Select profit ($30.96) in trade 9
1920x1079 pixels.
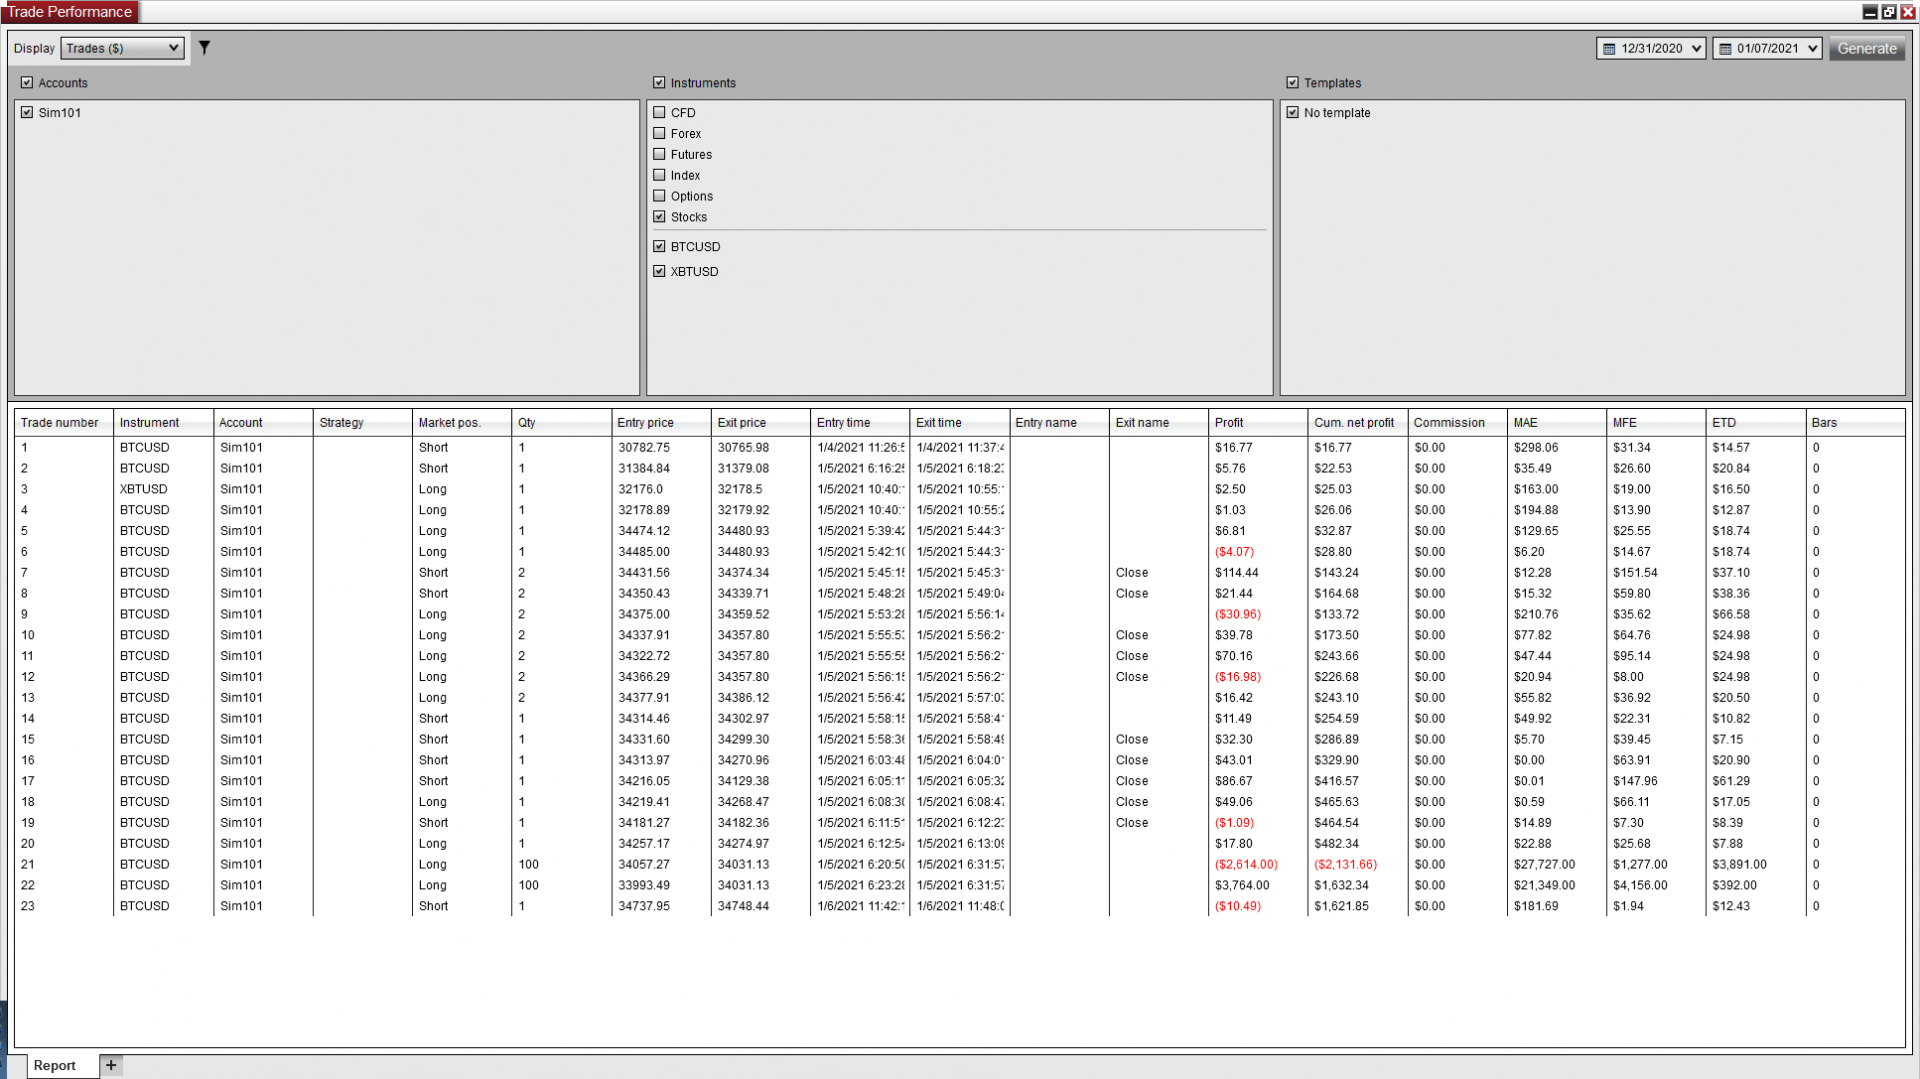tap(1238, 614)
